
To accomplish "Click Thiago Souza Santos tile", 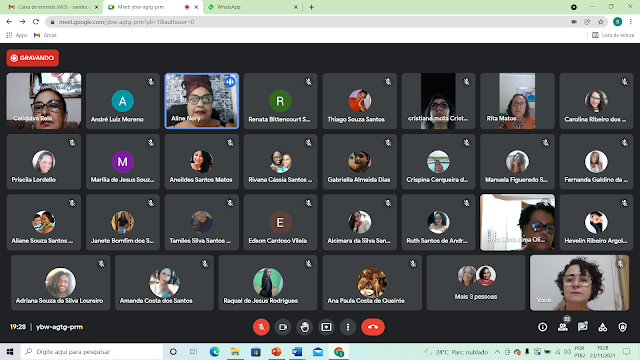I will click(x=359, y=101).
